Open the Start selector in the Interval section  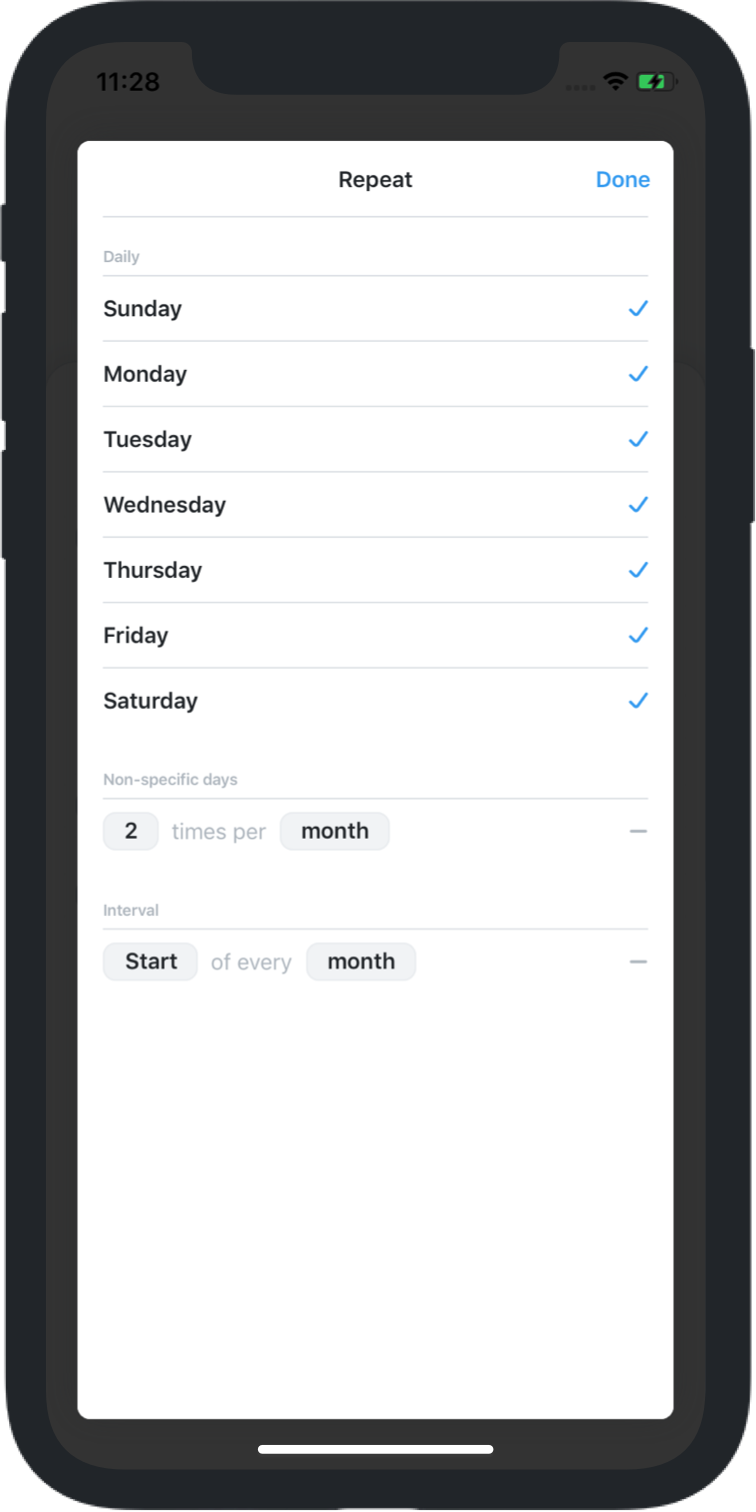tap(150, 961)
